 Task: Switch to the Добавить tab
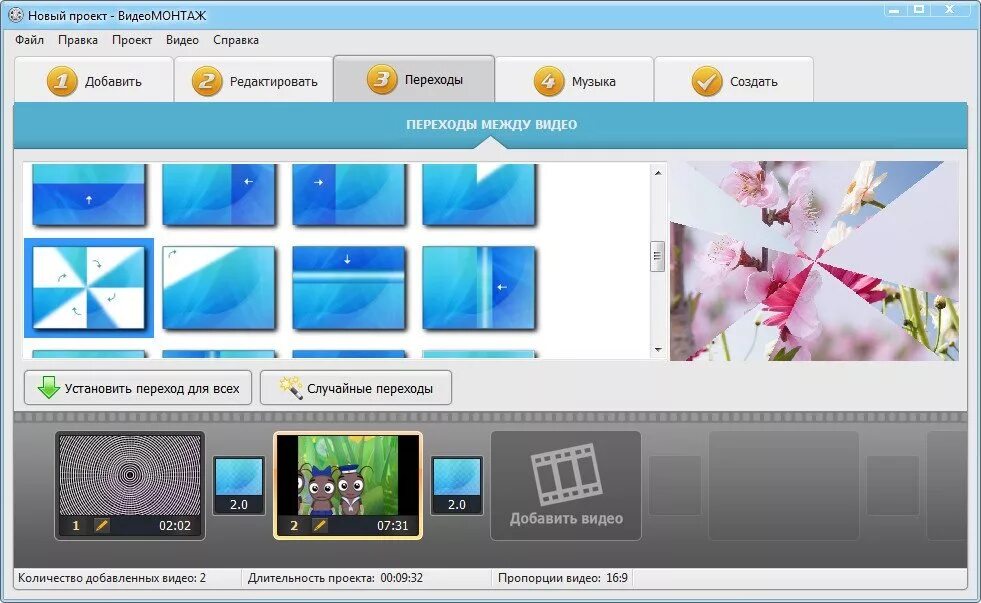[x=94, y=81]
